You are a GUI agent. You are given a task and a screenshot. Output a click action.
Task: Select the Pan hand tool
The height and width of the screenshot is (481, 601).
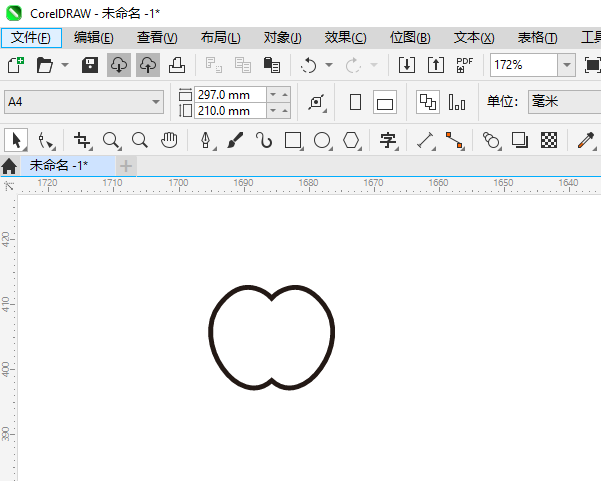click(169, 141)
